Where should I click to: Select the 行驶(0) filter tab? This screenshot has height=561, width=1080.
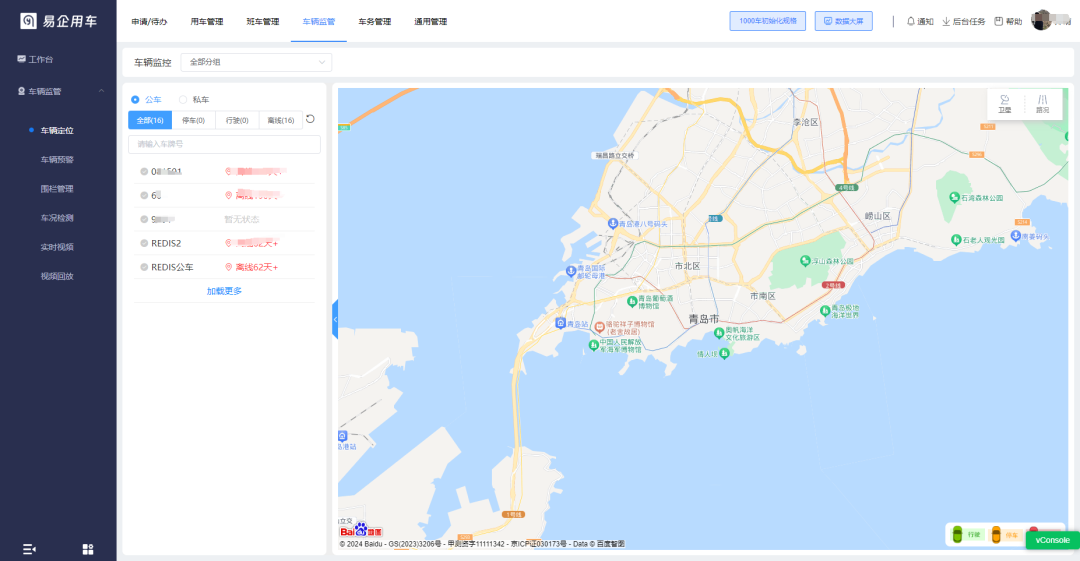pyautogui.click(x=237, y=121)
